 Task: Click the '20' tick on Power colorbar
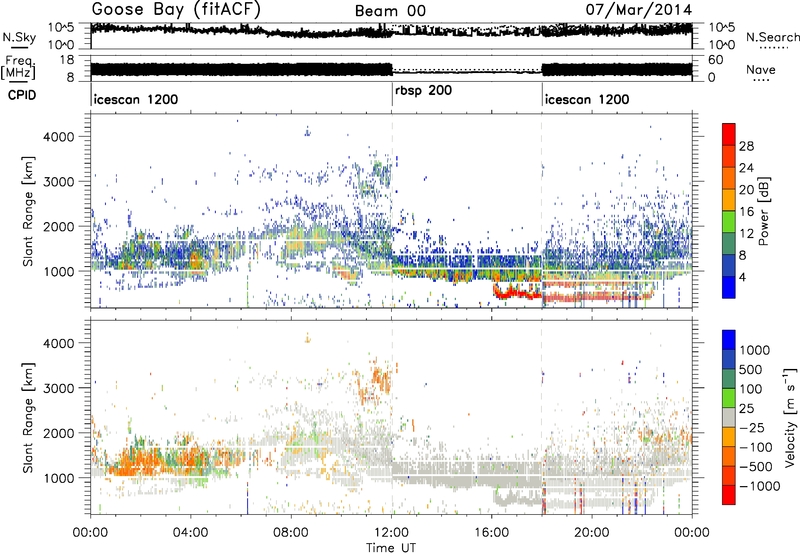[746, 190]
